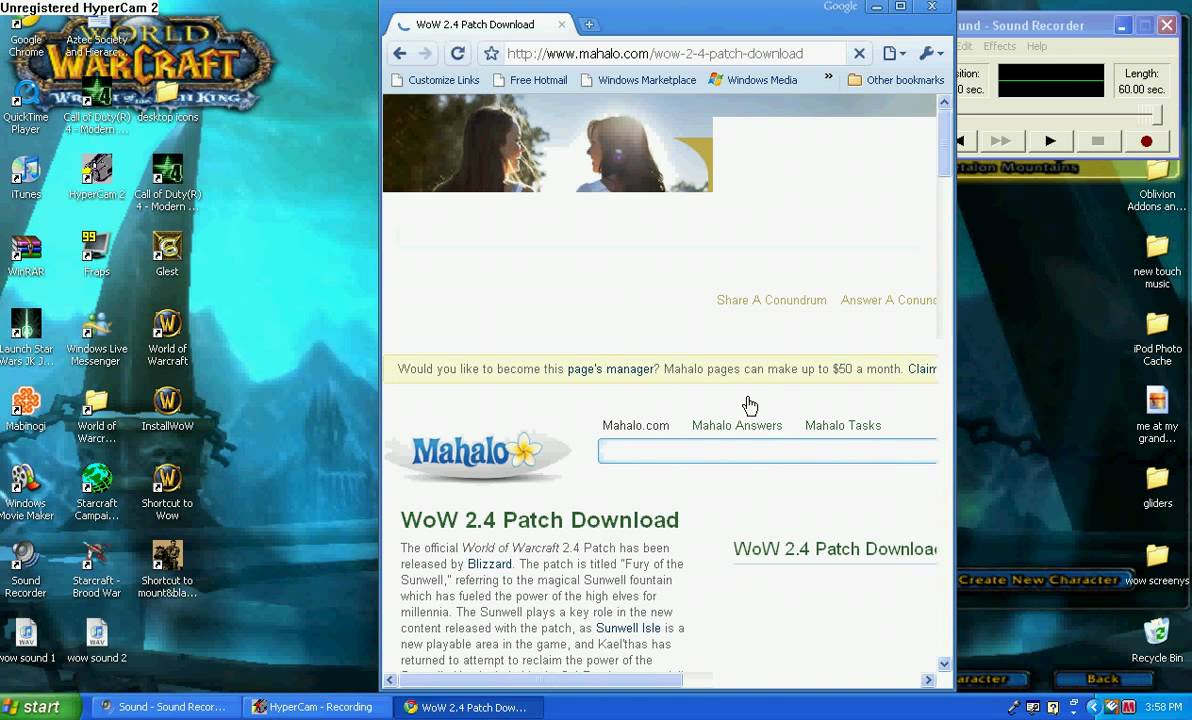Reload the current page in Chrome
The height and width of the screenshot is (720, 1192).
click(x=460, y=53)
